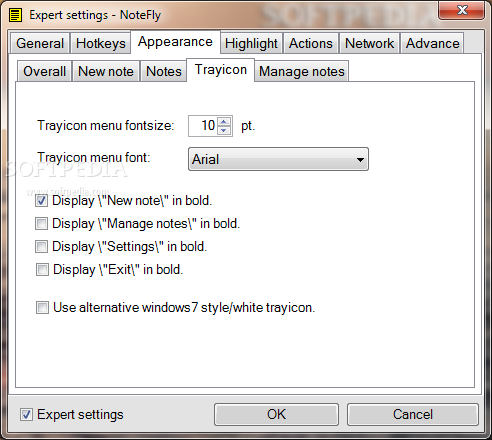The height and width of the screenshot is (440, 492).
Task: Click the Cancel button
Action: (413, 415)
